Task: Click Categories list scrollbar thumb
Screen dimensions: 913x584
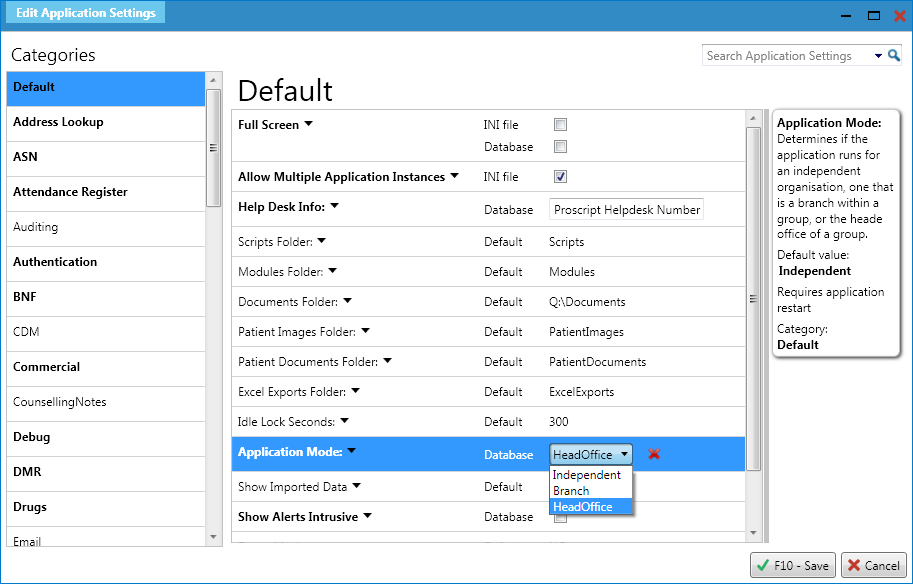Action: pyautogui.click(x=213, y=148)
